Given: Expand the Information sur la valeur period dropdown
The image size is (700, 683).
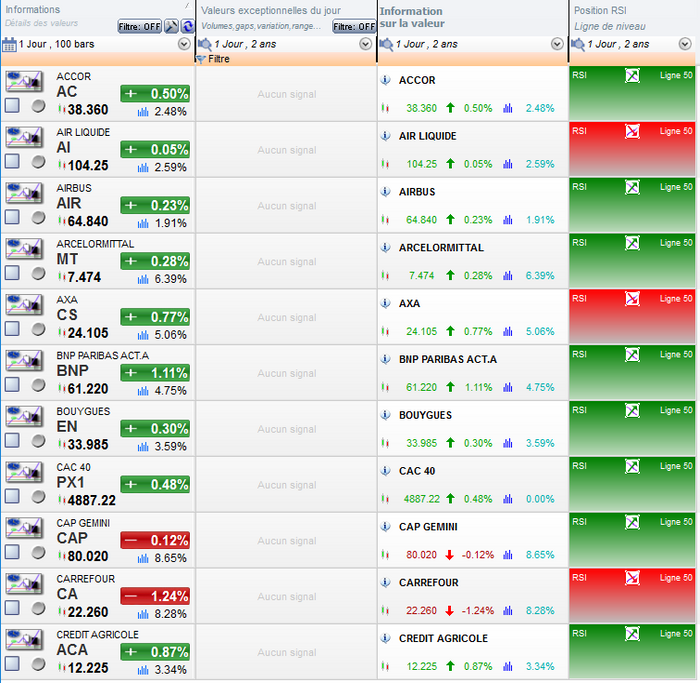Looking at the screenshot, I should coord(557,44).
